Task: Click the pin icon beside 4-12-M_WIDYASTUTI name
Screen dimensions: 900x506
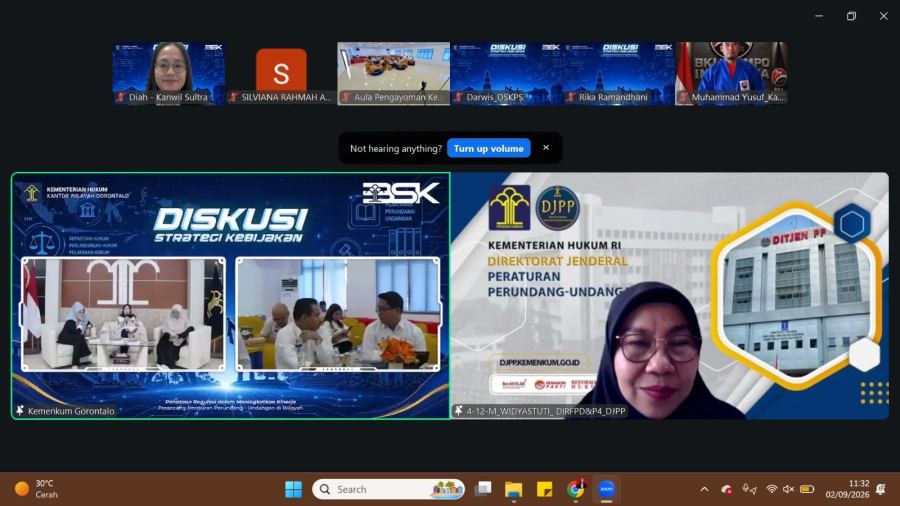Action: pyautogui.click(x=459, y=410)
